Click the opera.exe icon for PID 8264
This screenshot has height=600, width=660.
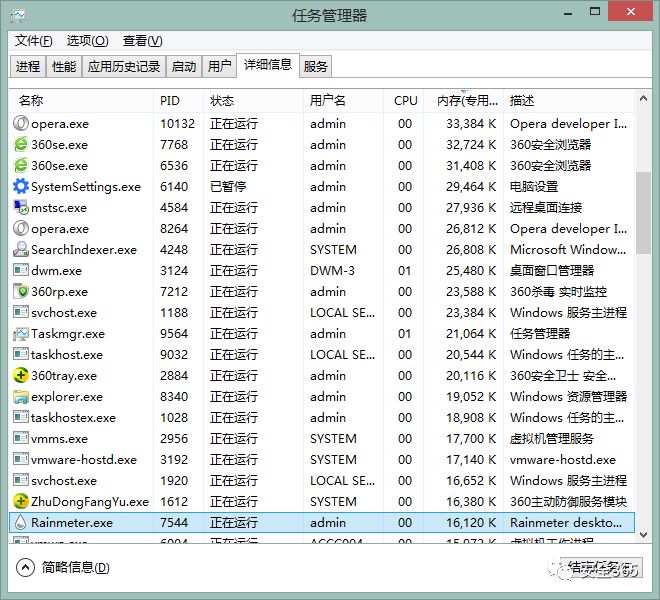[21, 228]
